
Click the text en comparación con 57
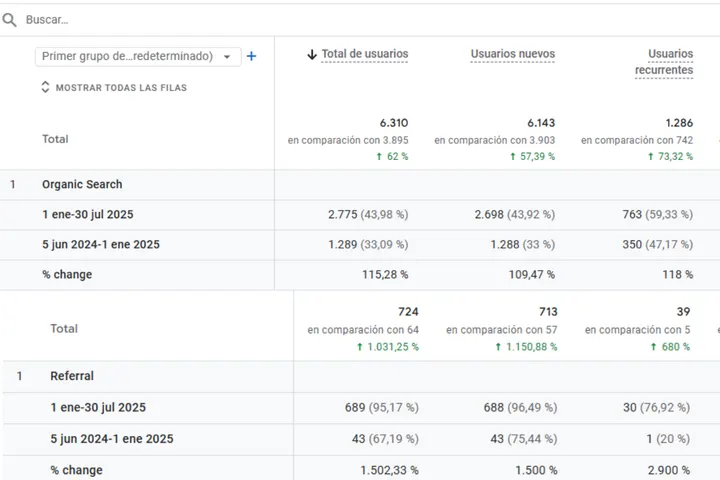click(x=501, y=330)
